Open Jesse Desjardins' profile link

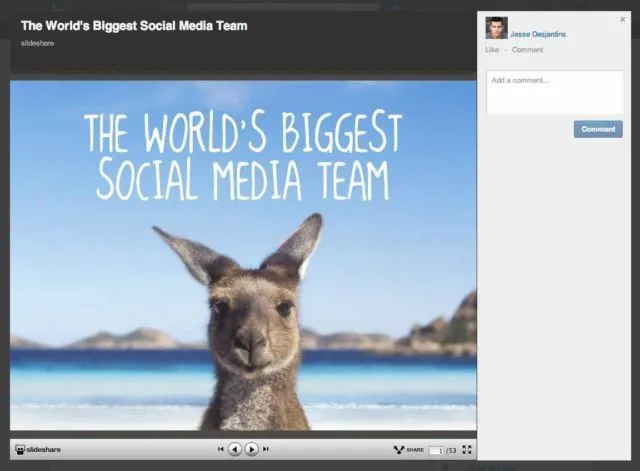pyautogui.click(x=538, y=34)
